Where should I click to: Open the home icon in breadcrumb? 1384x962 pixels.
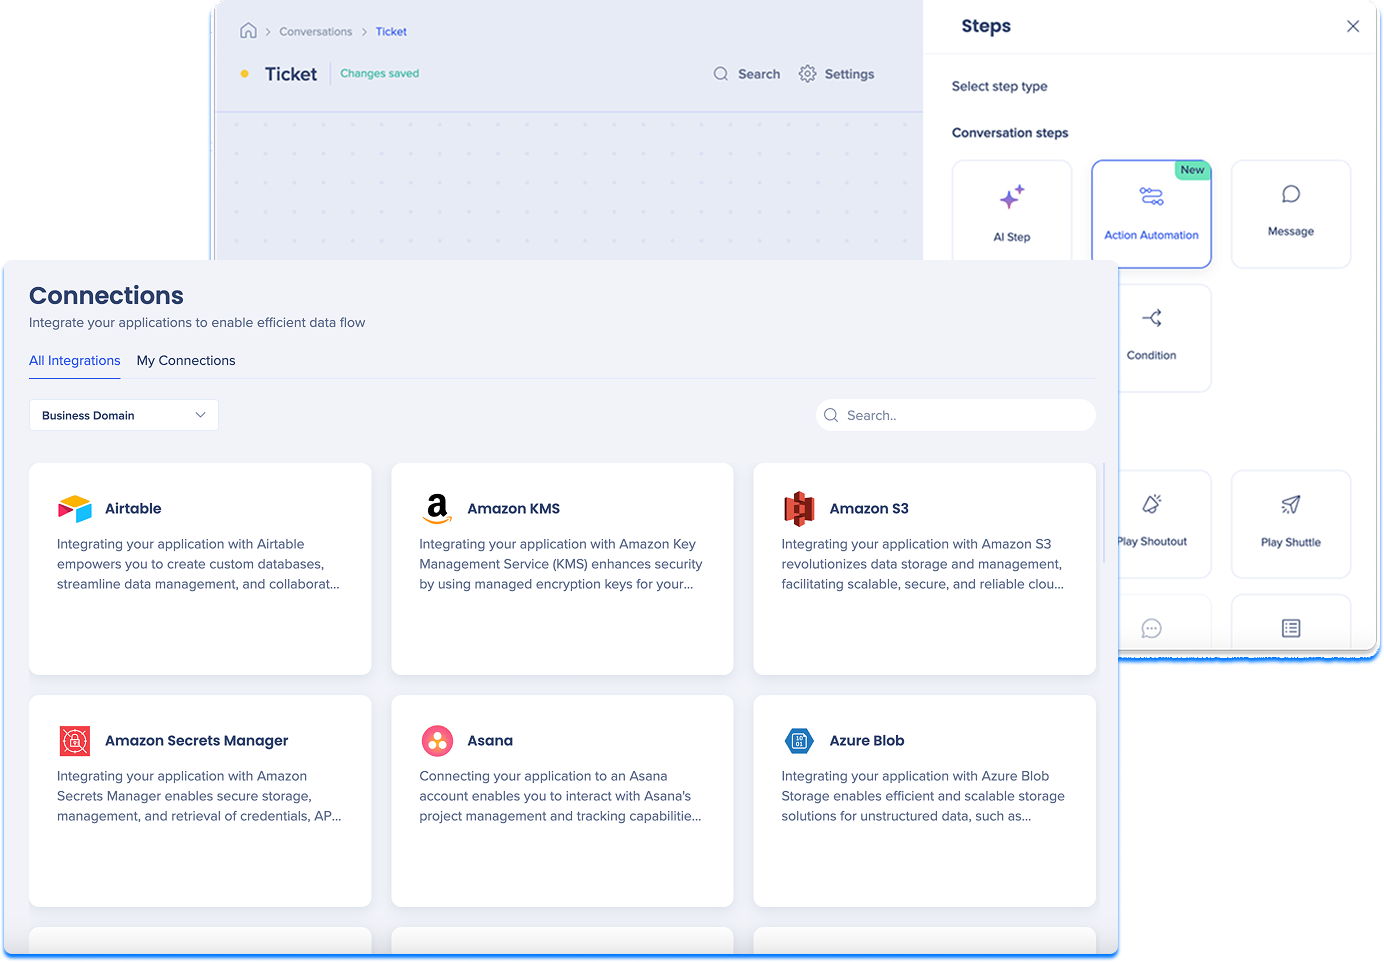click(248, 31)
